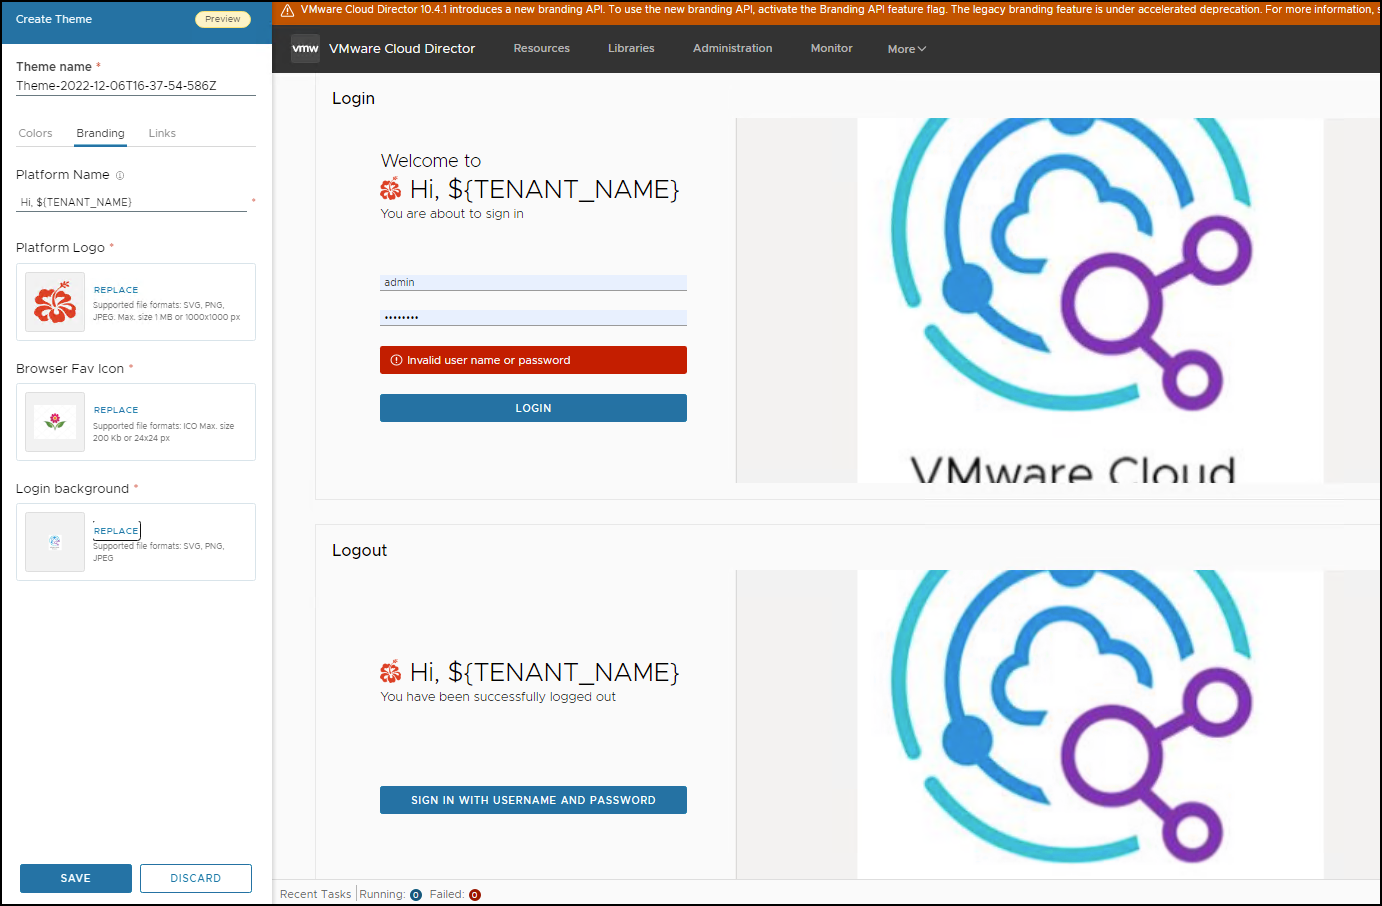1382x906 pixels.
Task: Click the 'Welcome to' text
Action: point(431,161)
